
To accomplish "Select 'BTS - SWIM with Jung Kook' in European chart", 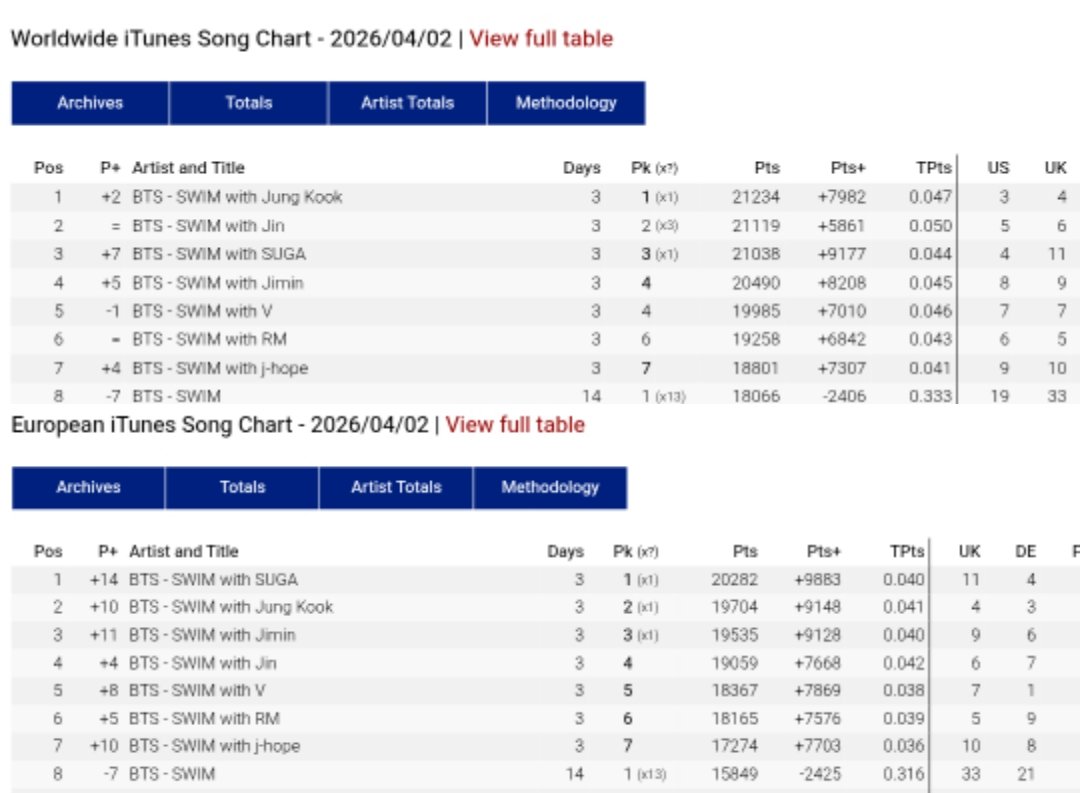I will click(231, 607).
